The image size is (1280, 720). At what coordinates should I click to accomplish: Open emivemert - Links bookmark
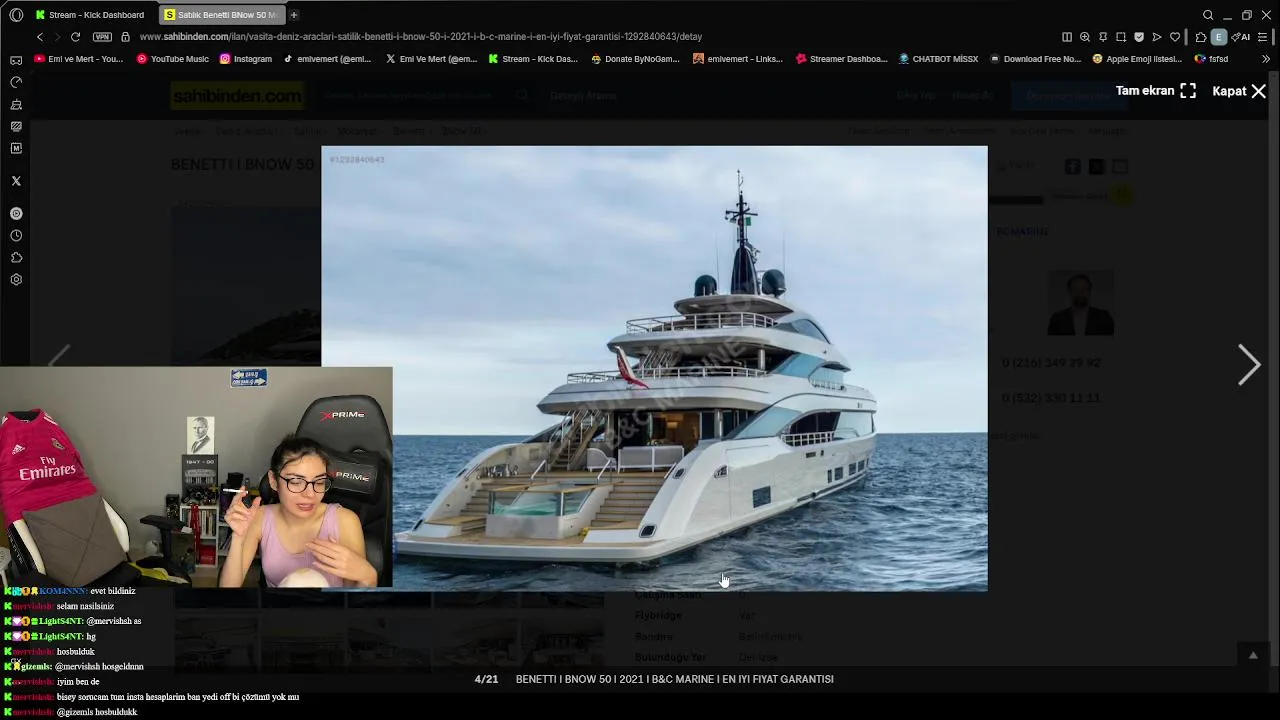point(738,59)
